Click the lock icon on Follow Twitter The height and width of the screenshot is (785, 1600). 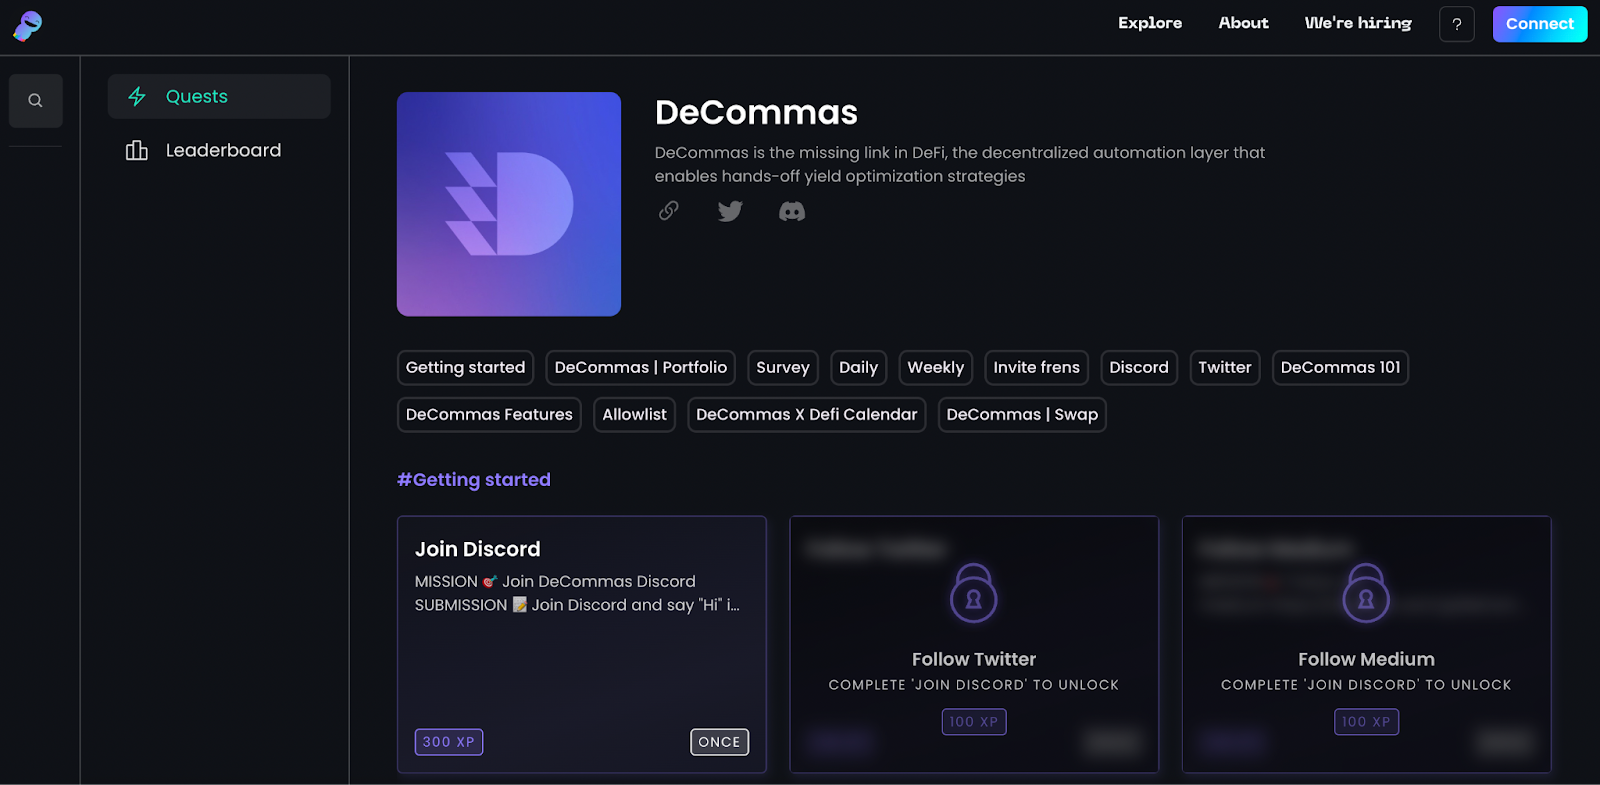click(974, 593)
